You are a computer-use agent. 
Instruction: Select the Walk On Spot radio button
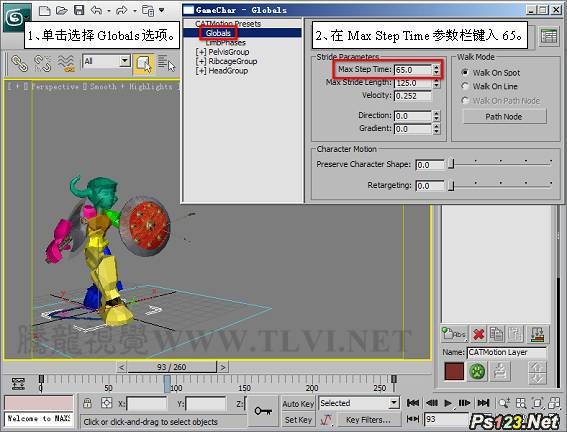[x=465, y=72]
